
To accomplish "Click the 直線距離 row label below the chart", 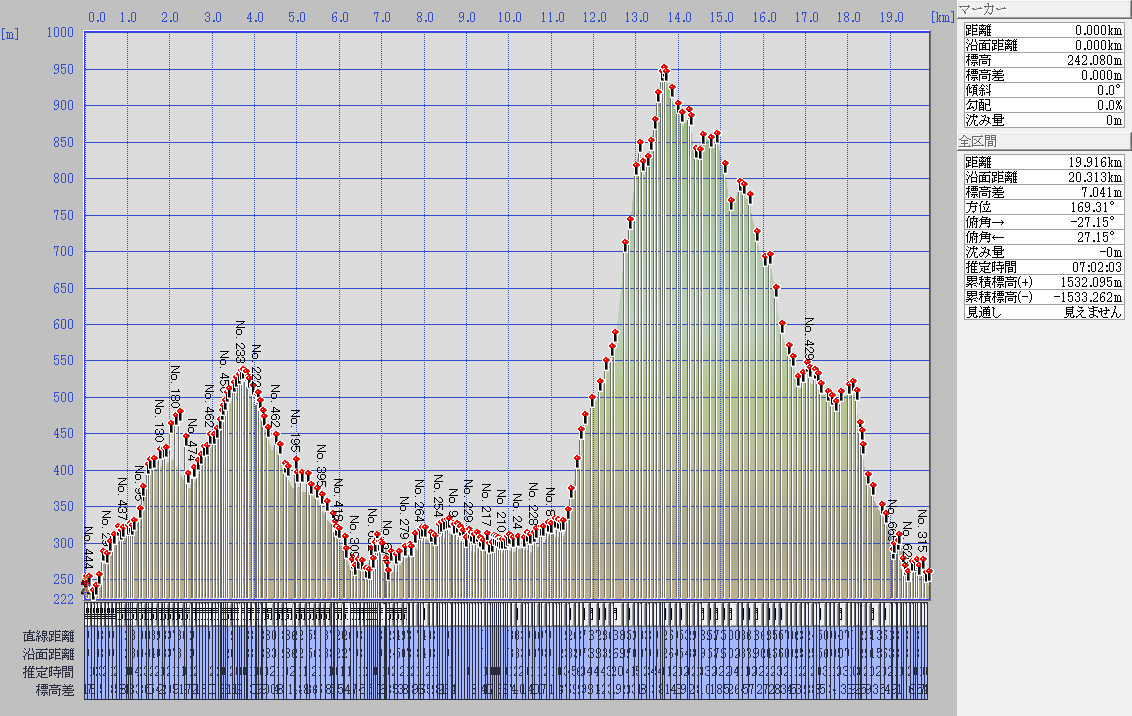I will (48, 636).
